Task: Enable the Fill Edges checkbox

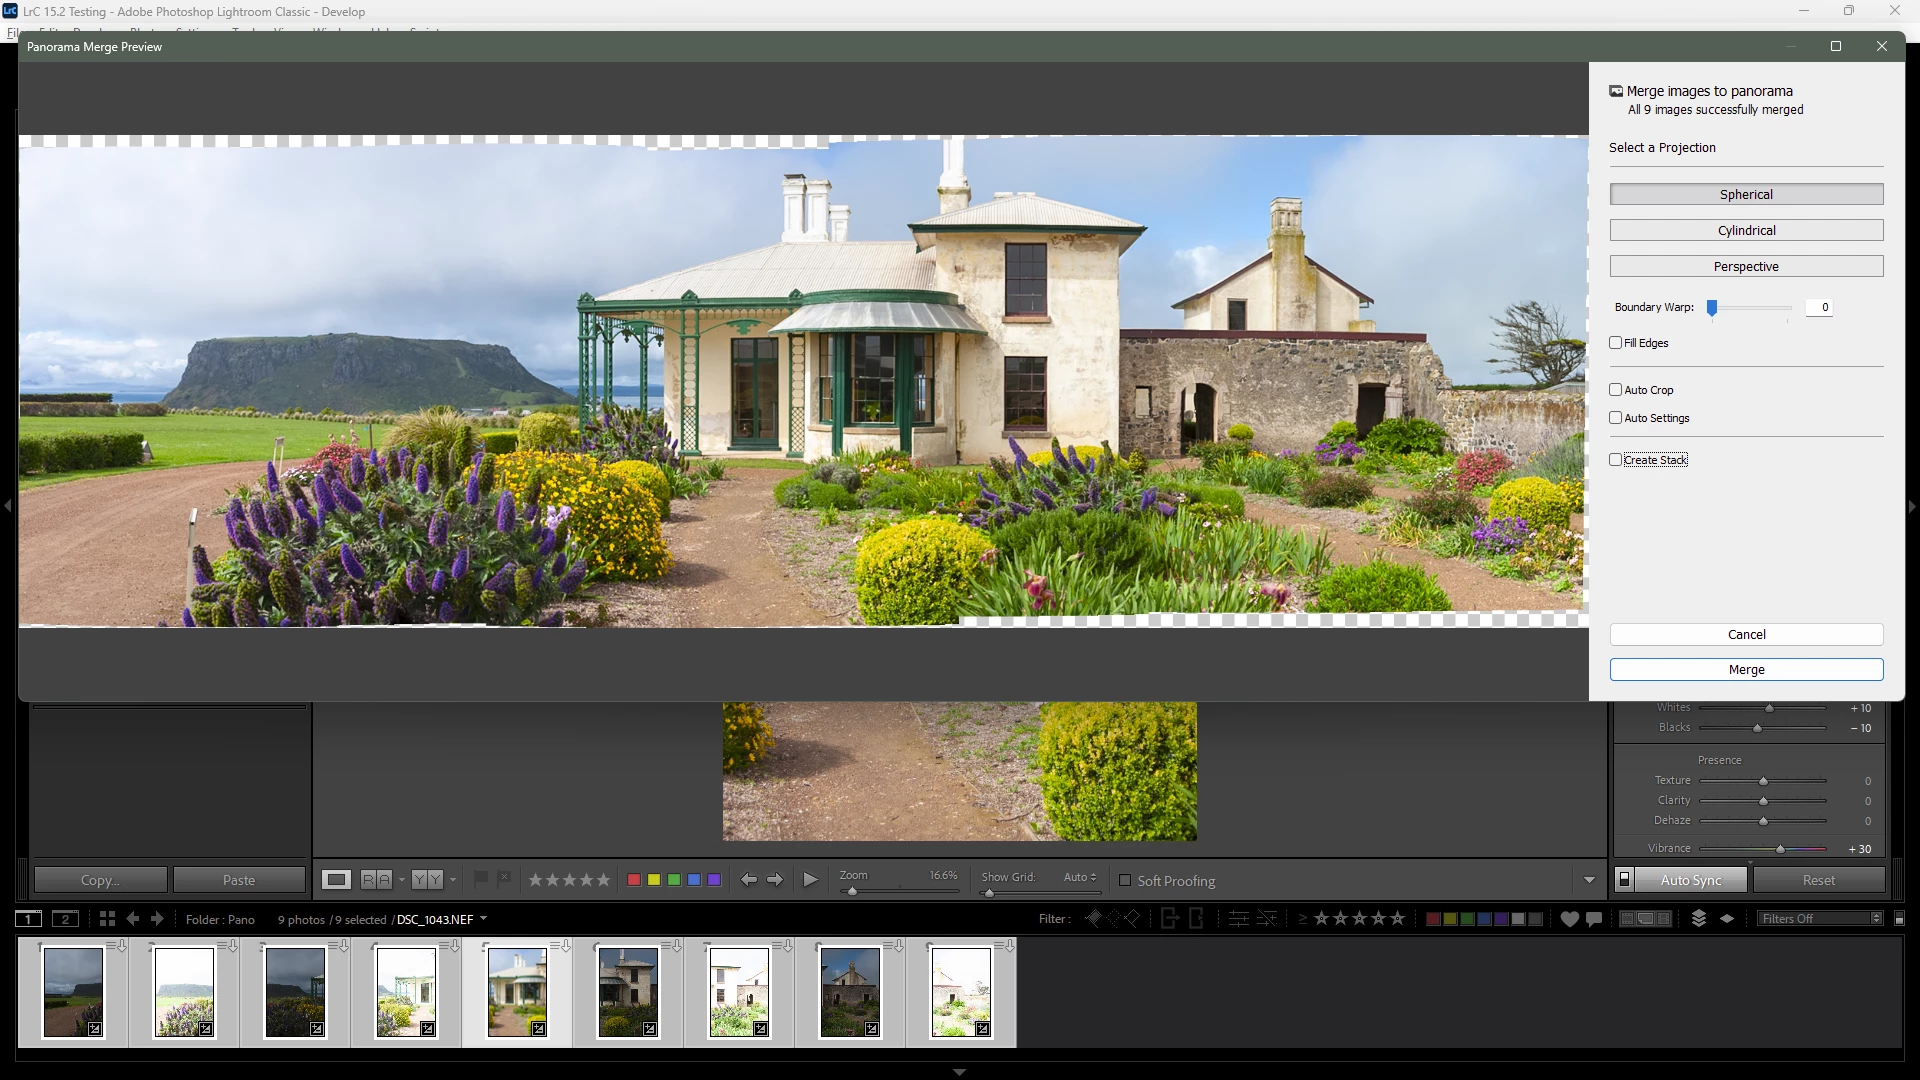Action: tap(1616, 343)
